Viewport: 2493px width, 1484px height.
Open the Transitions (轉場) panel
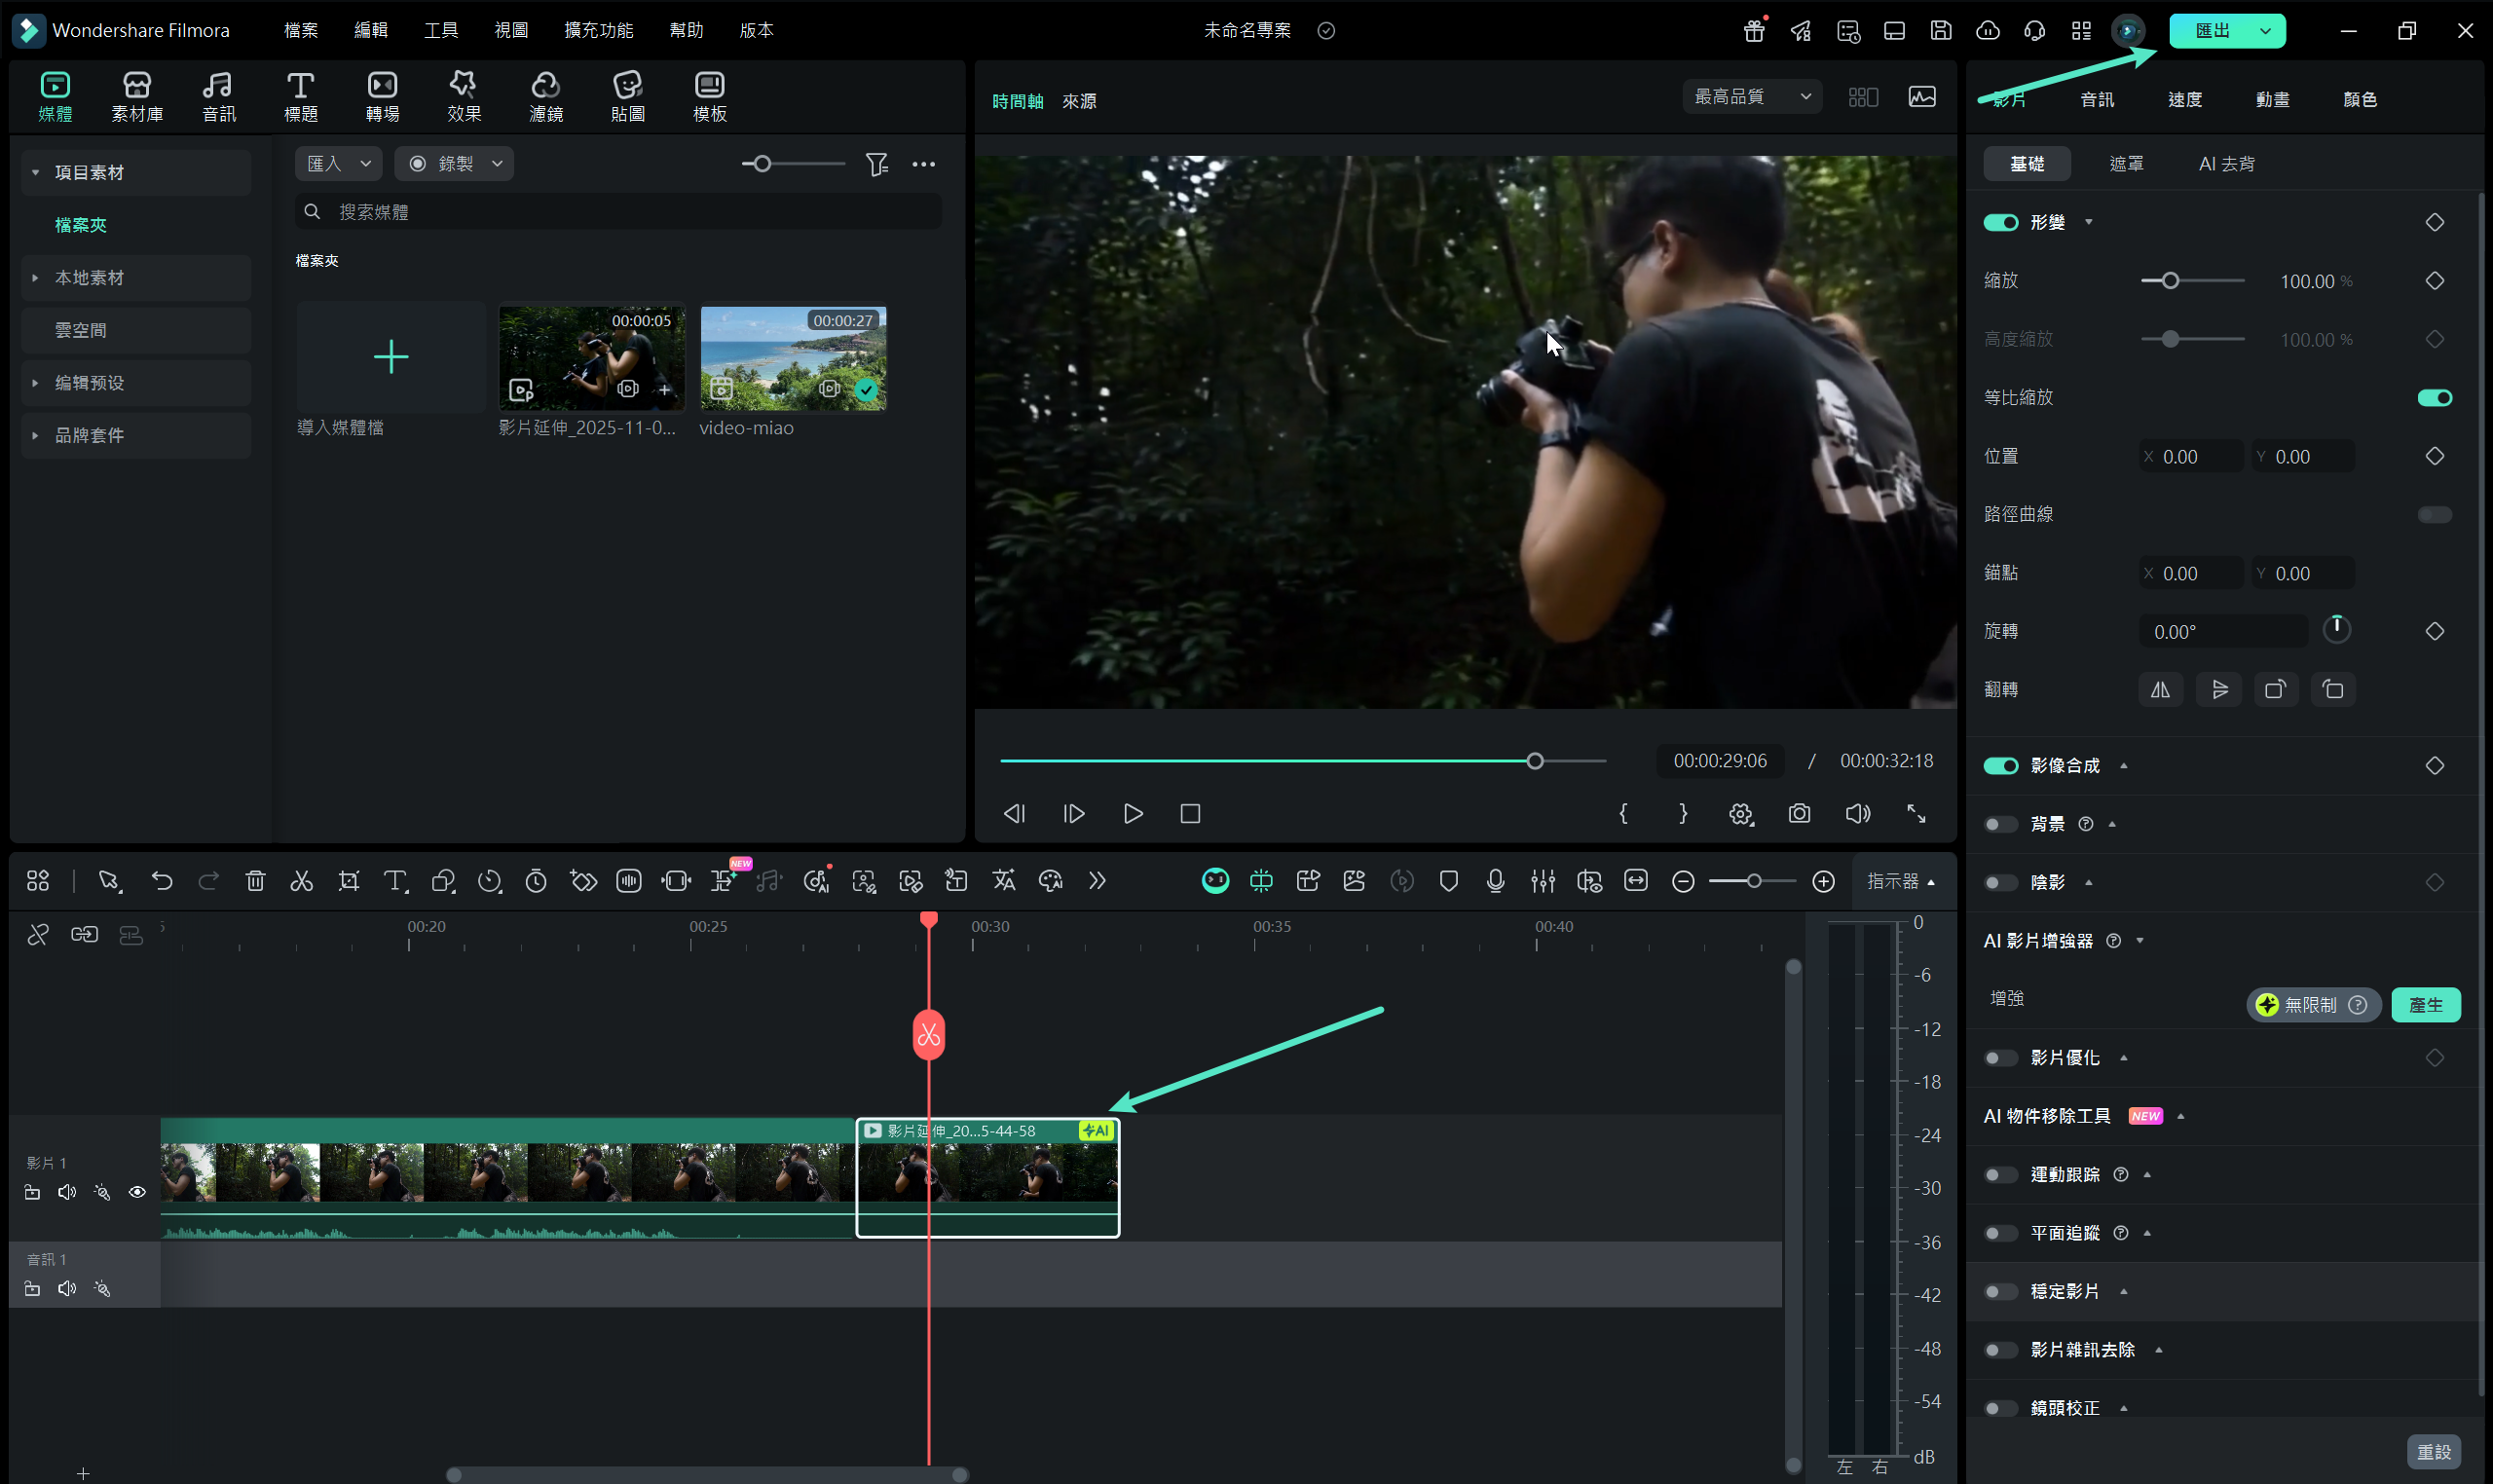pyautogui.click(x=382, y=97)
